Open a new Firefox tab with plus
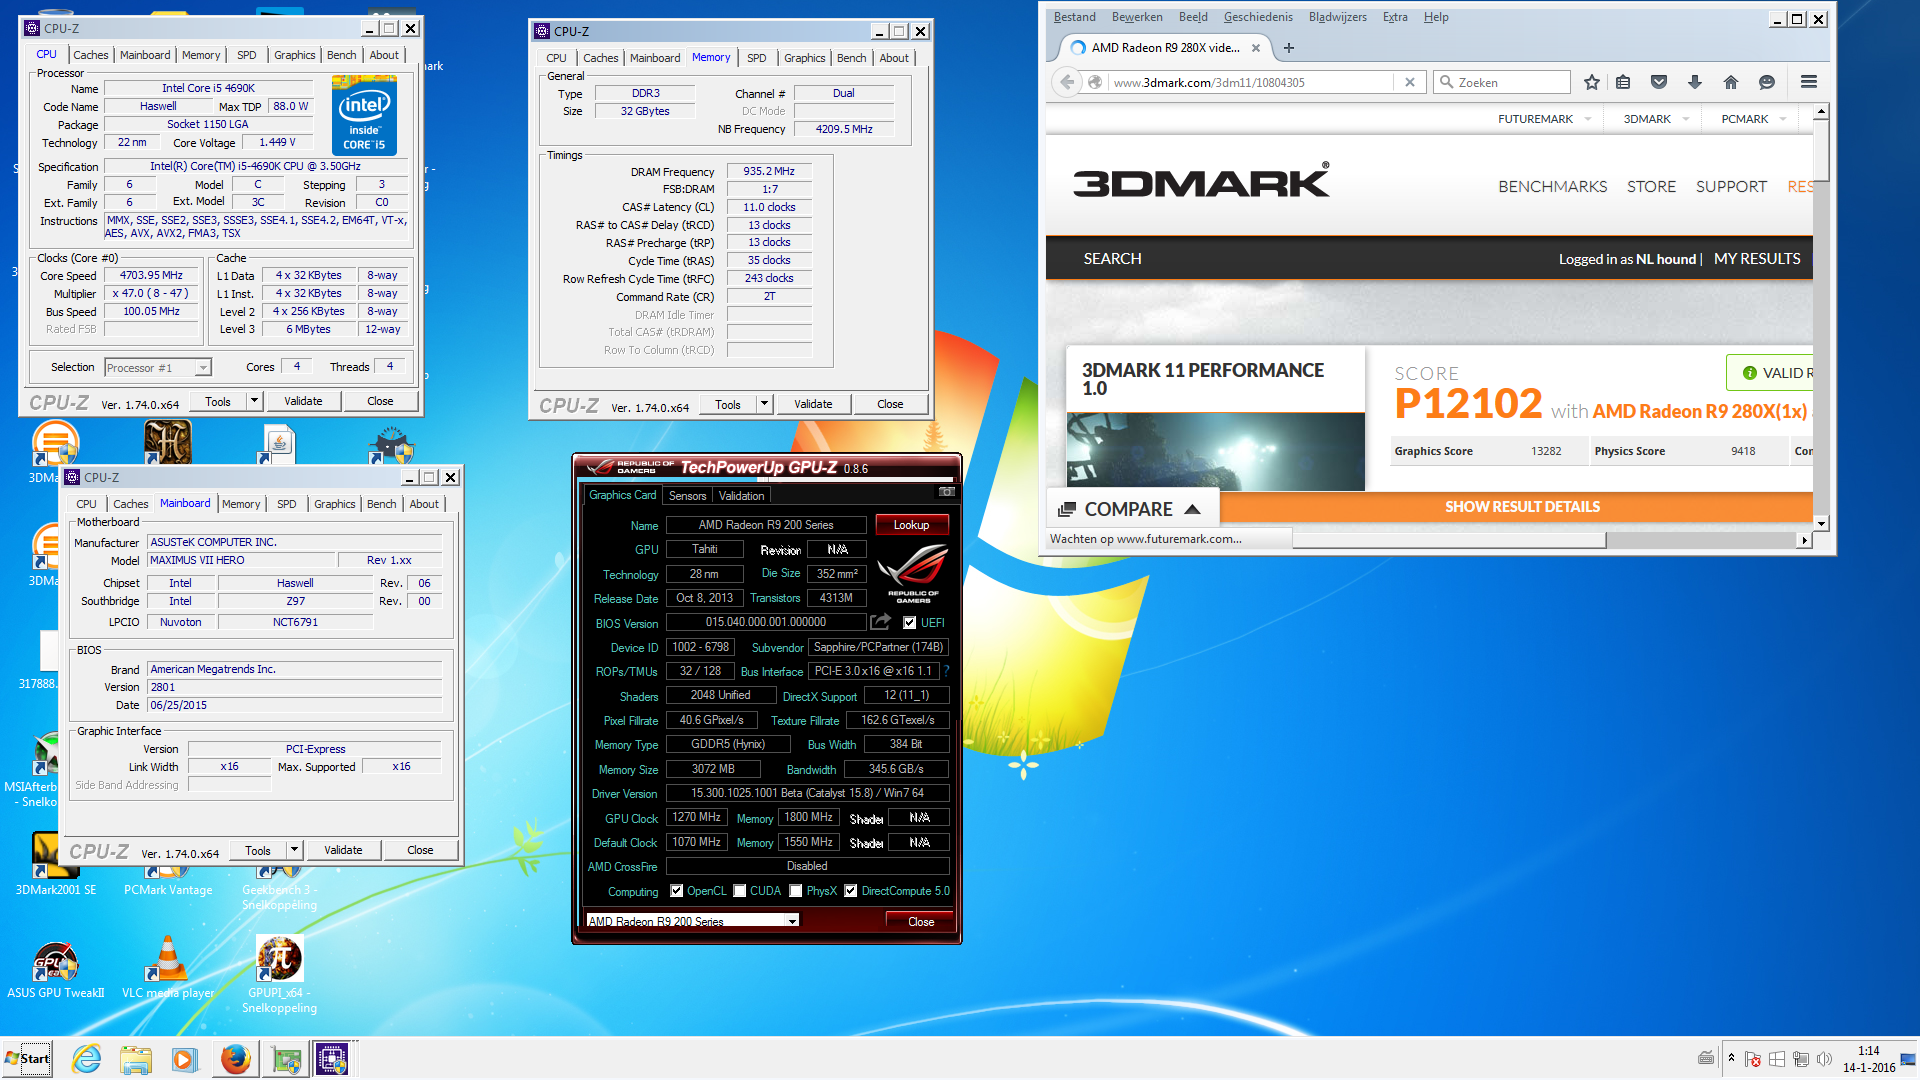Screen dimensions: 1920x1080 point(1289,47)
